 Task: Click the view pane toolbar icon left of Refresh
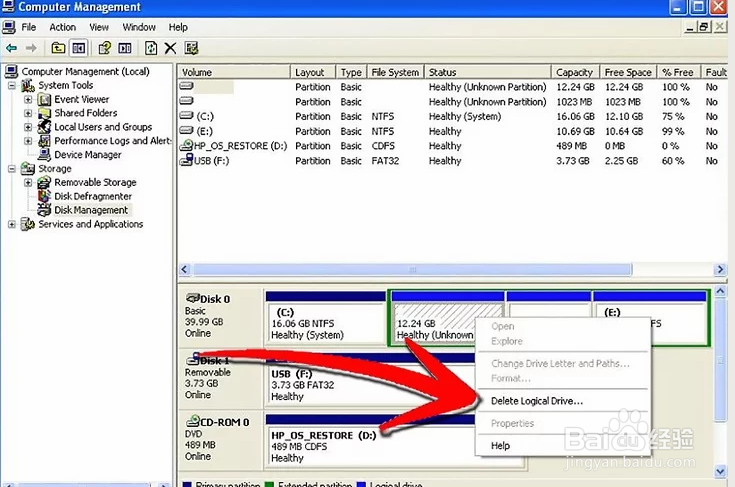[x=125, y=48]
